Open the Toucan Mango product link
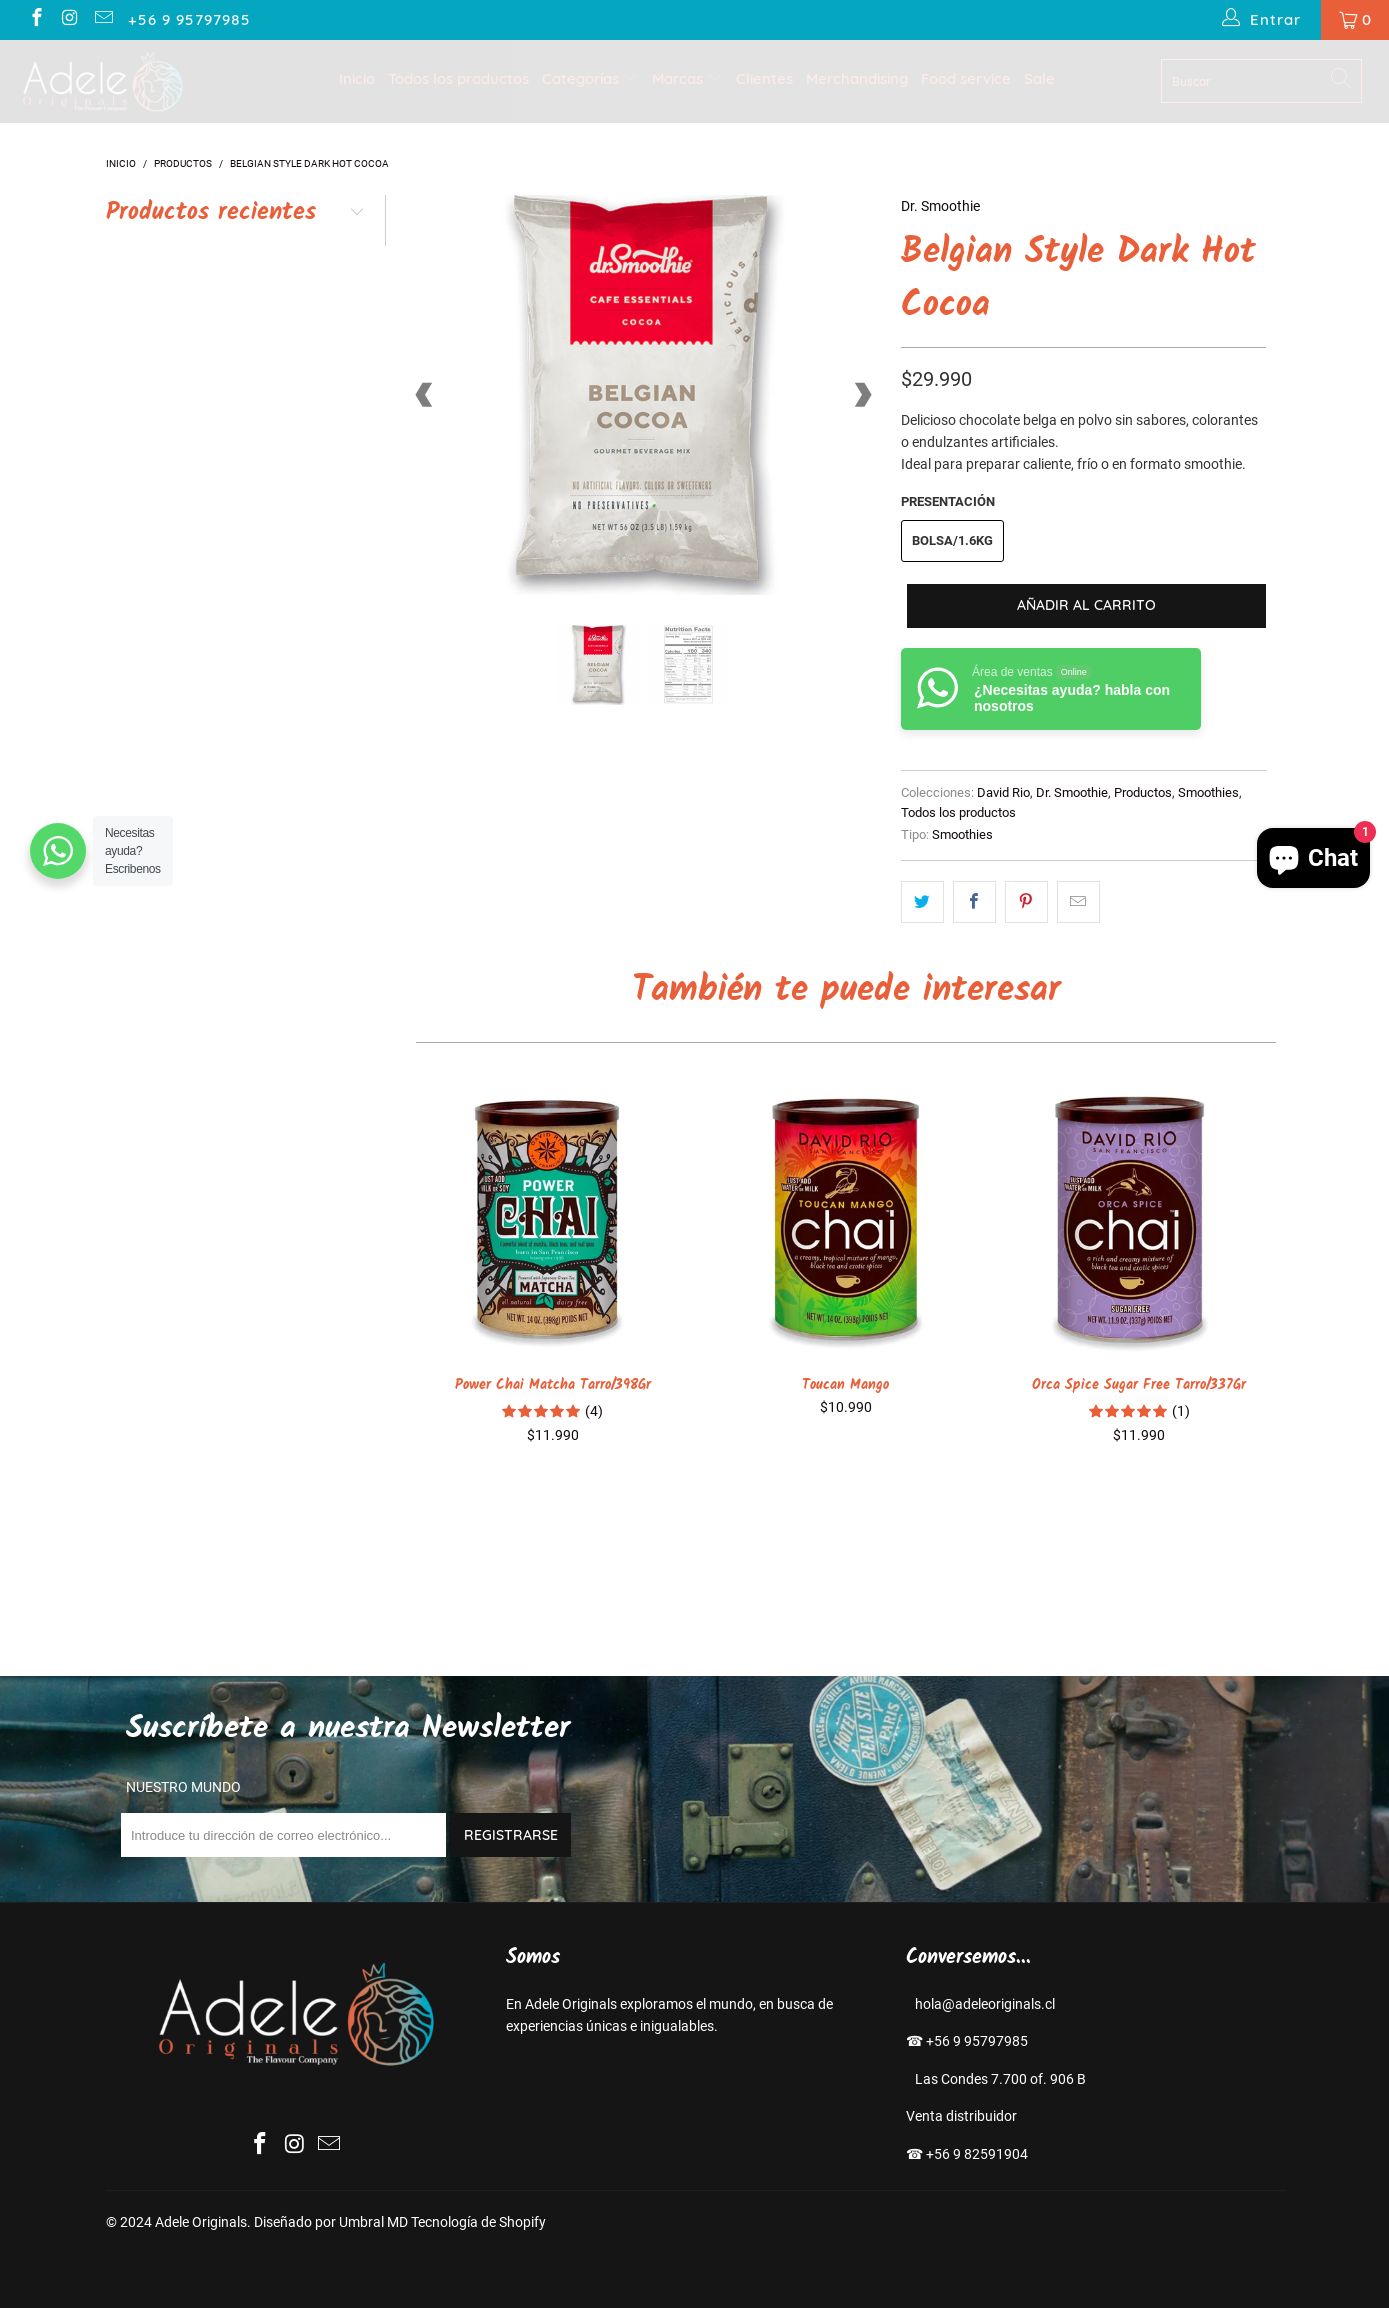Screen dimensions: 1389x2308 coord(845,1384)
